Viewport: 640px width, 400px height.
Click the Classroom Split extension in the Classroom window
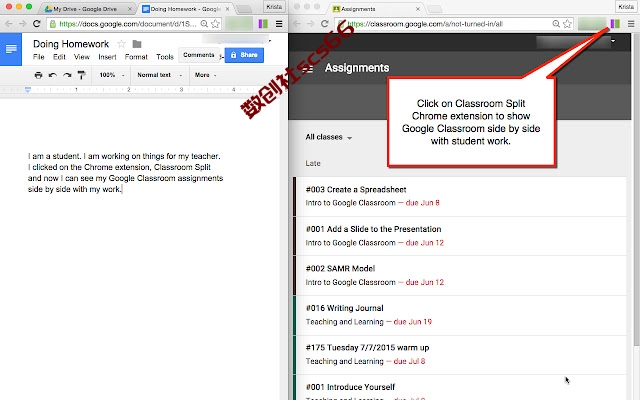tap(615, 24)
